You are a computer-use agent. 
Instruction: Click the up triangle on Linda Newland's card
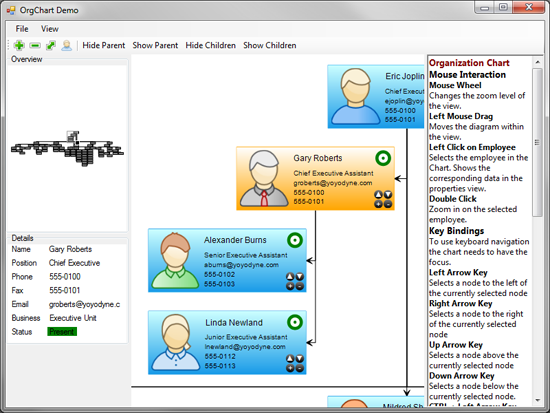(x=290, y=359)
